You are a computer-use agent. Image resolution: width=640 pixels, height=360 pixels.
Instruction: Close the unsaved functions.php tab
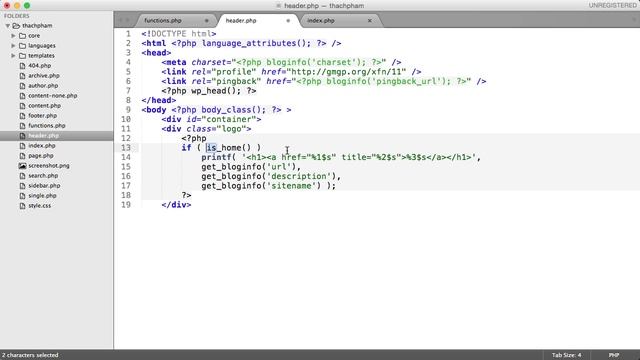(x=207, y=20)
